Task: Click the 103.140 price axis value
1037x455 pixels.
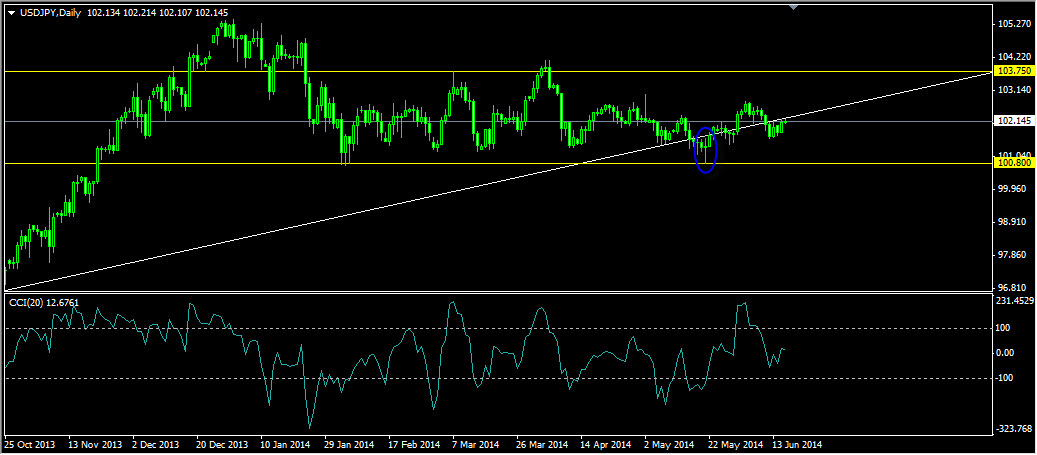Action: tap(1014, 89)
